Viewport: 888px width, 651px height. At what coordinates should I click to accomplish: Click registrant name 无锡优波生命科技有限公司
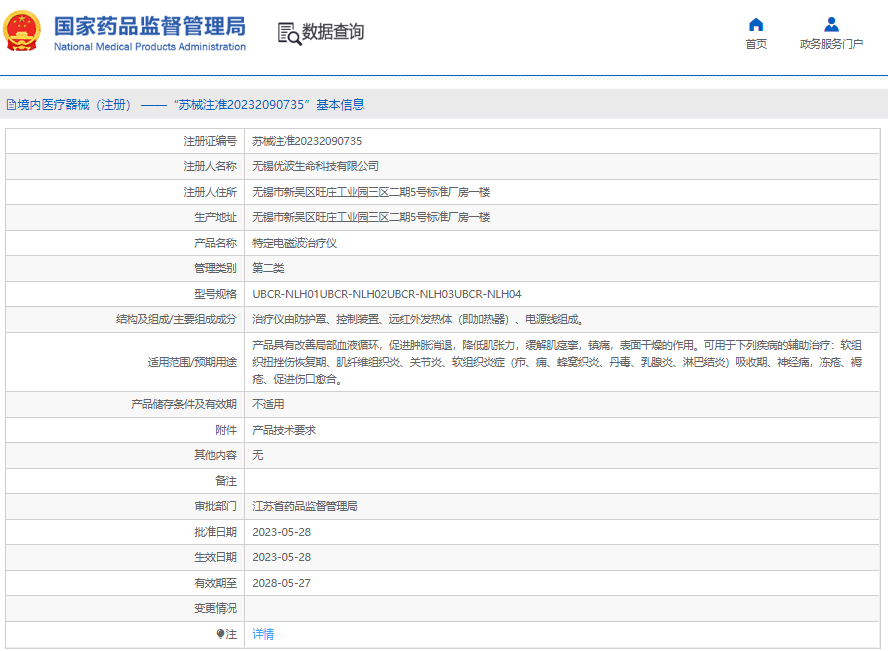(x=315, y=166)
